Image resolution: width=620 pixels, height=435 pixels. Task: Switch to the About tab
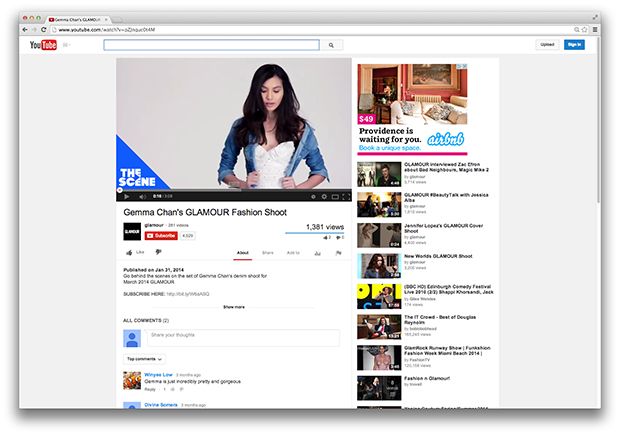[x=243, y=253]
